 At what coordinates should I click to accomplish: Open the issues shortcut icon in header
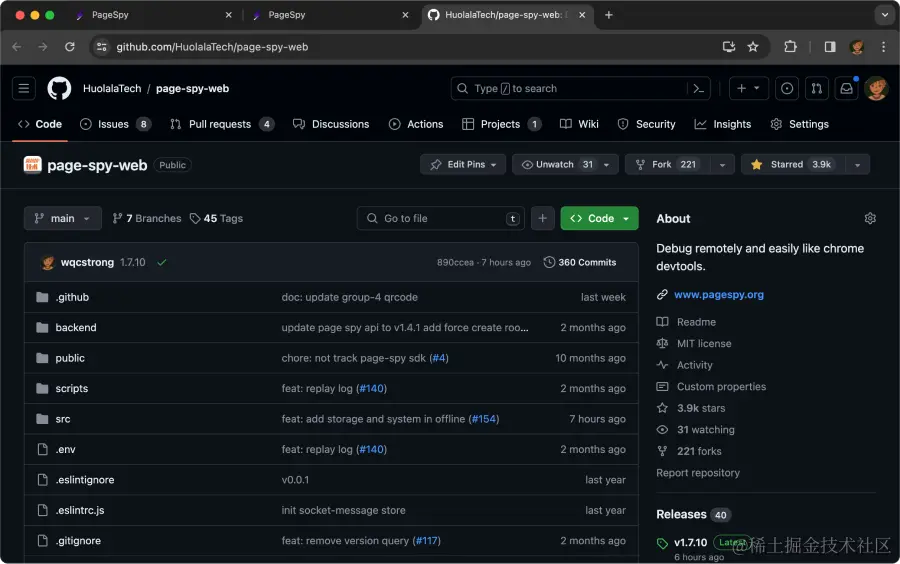787,88
